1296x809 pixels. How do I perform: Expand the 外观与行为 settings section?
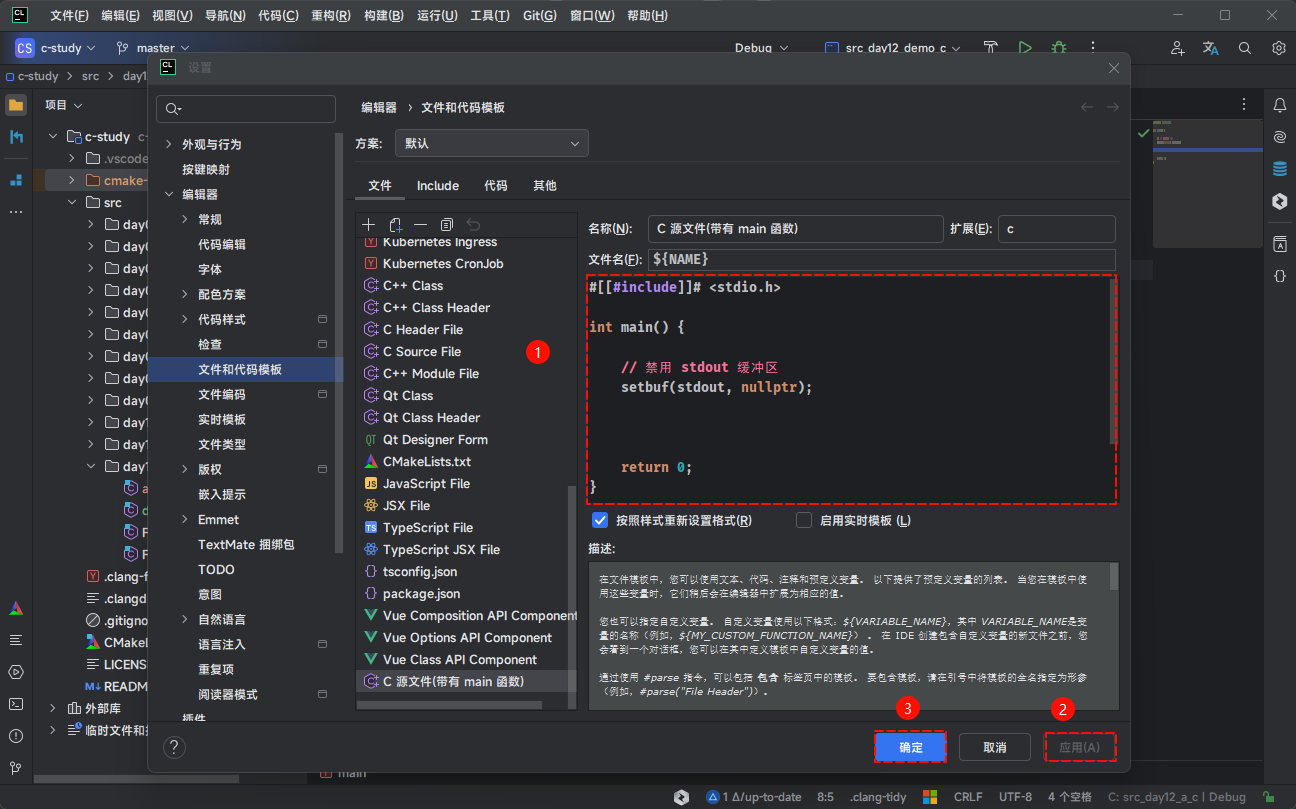[168, 144]
